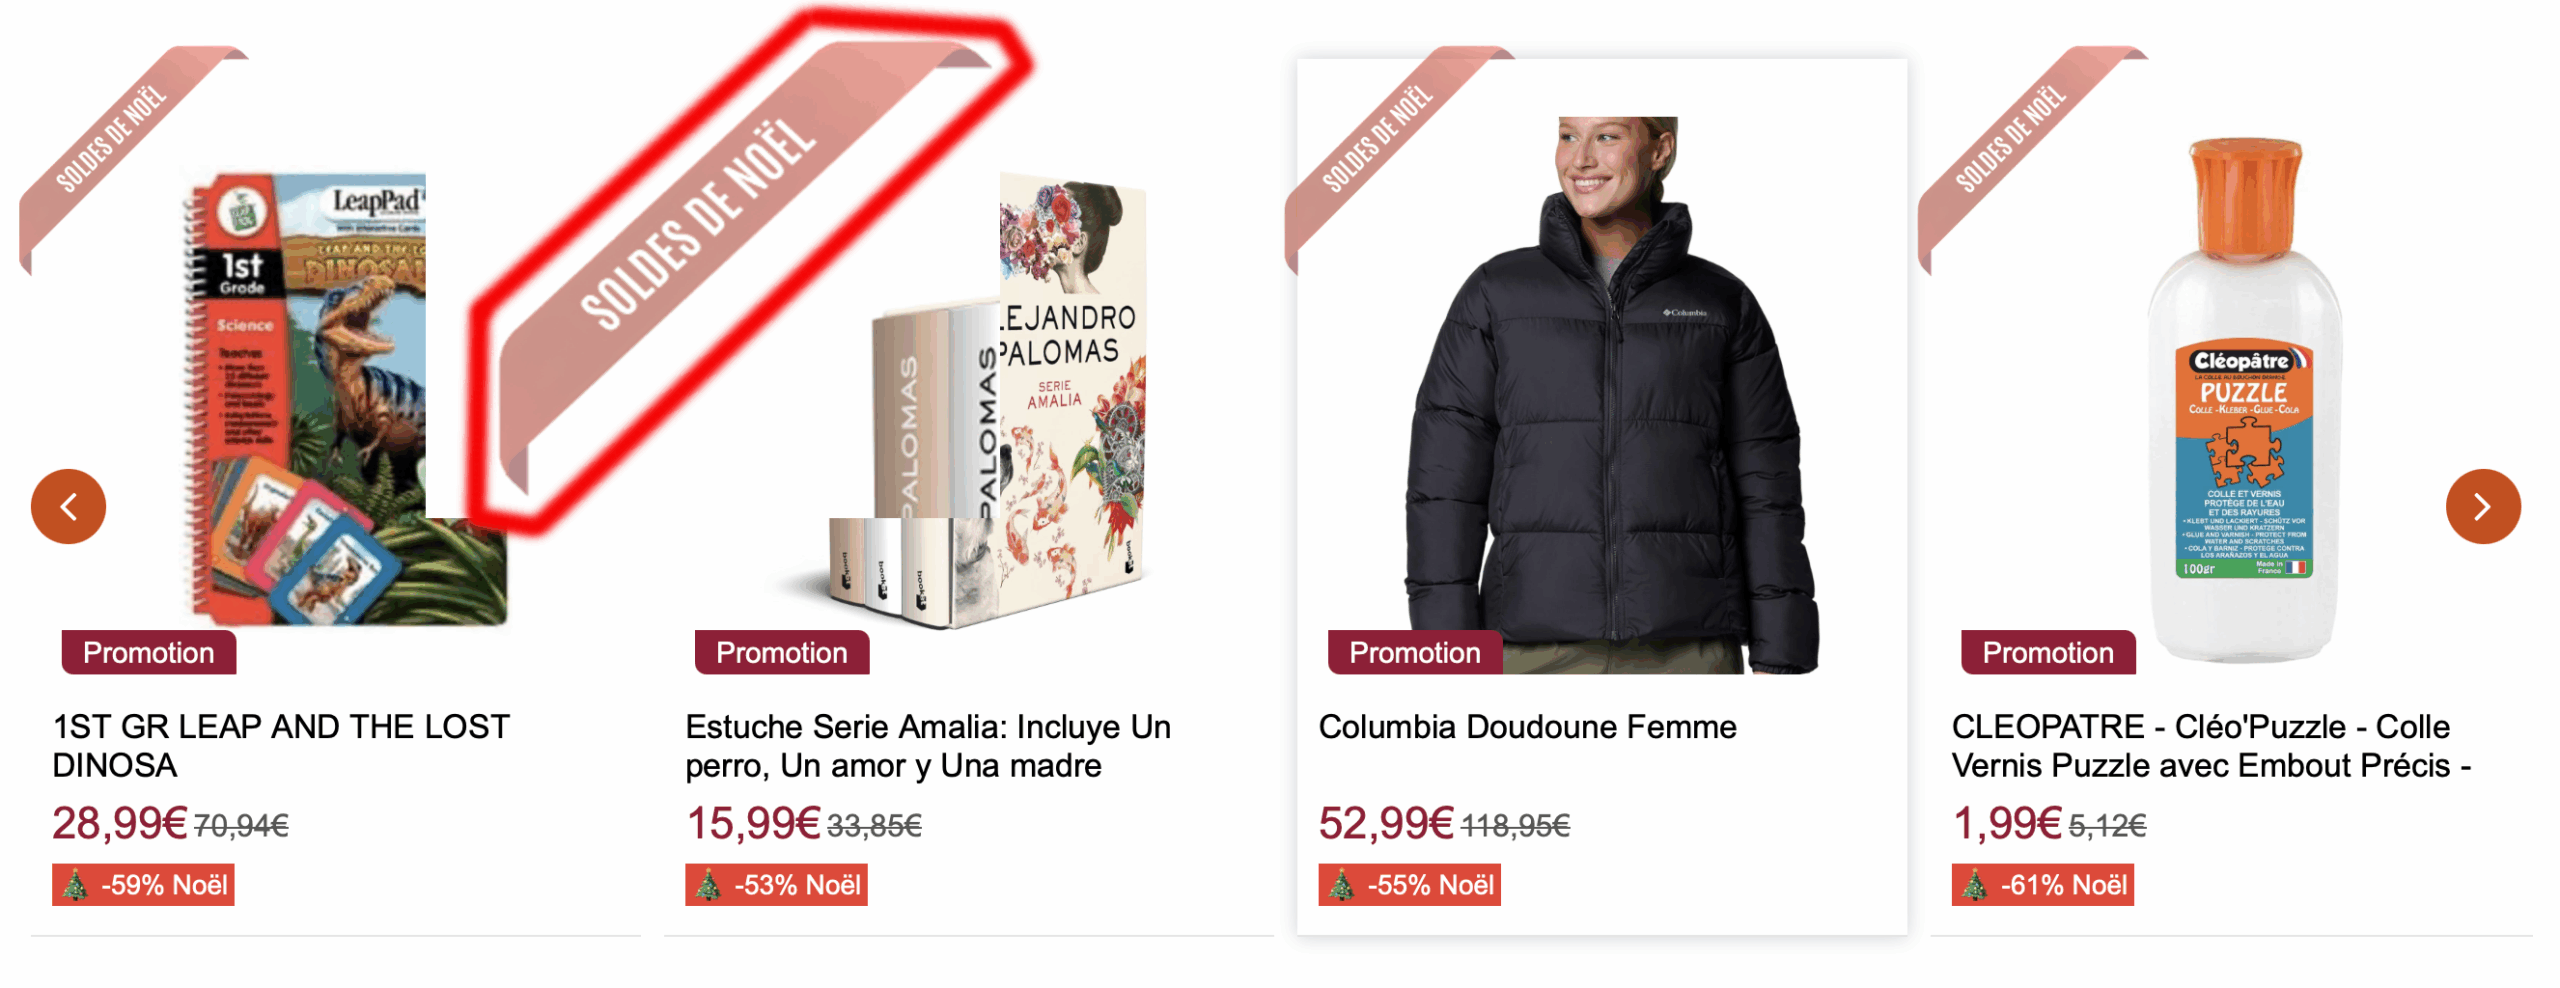2560x988 pixels.
Task: Open the Cléopâtre Puzzle glue bottle image
Action: click(2245, 400)
